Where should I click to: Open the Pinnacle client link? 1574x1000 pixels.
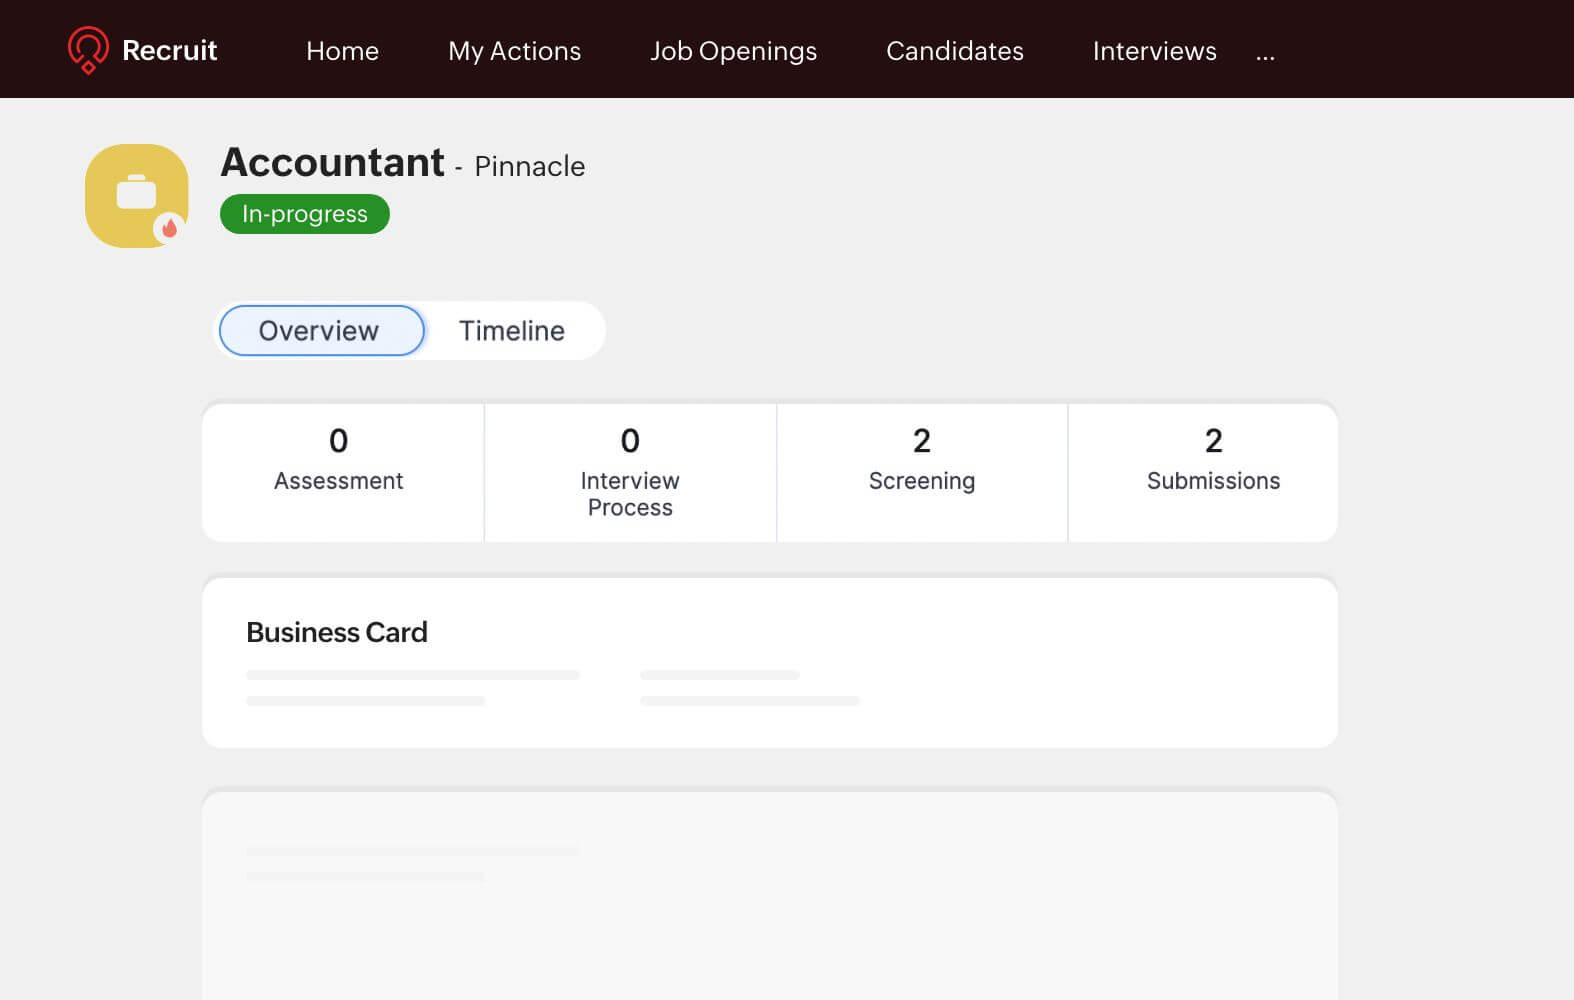point(529,166)
